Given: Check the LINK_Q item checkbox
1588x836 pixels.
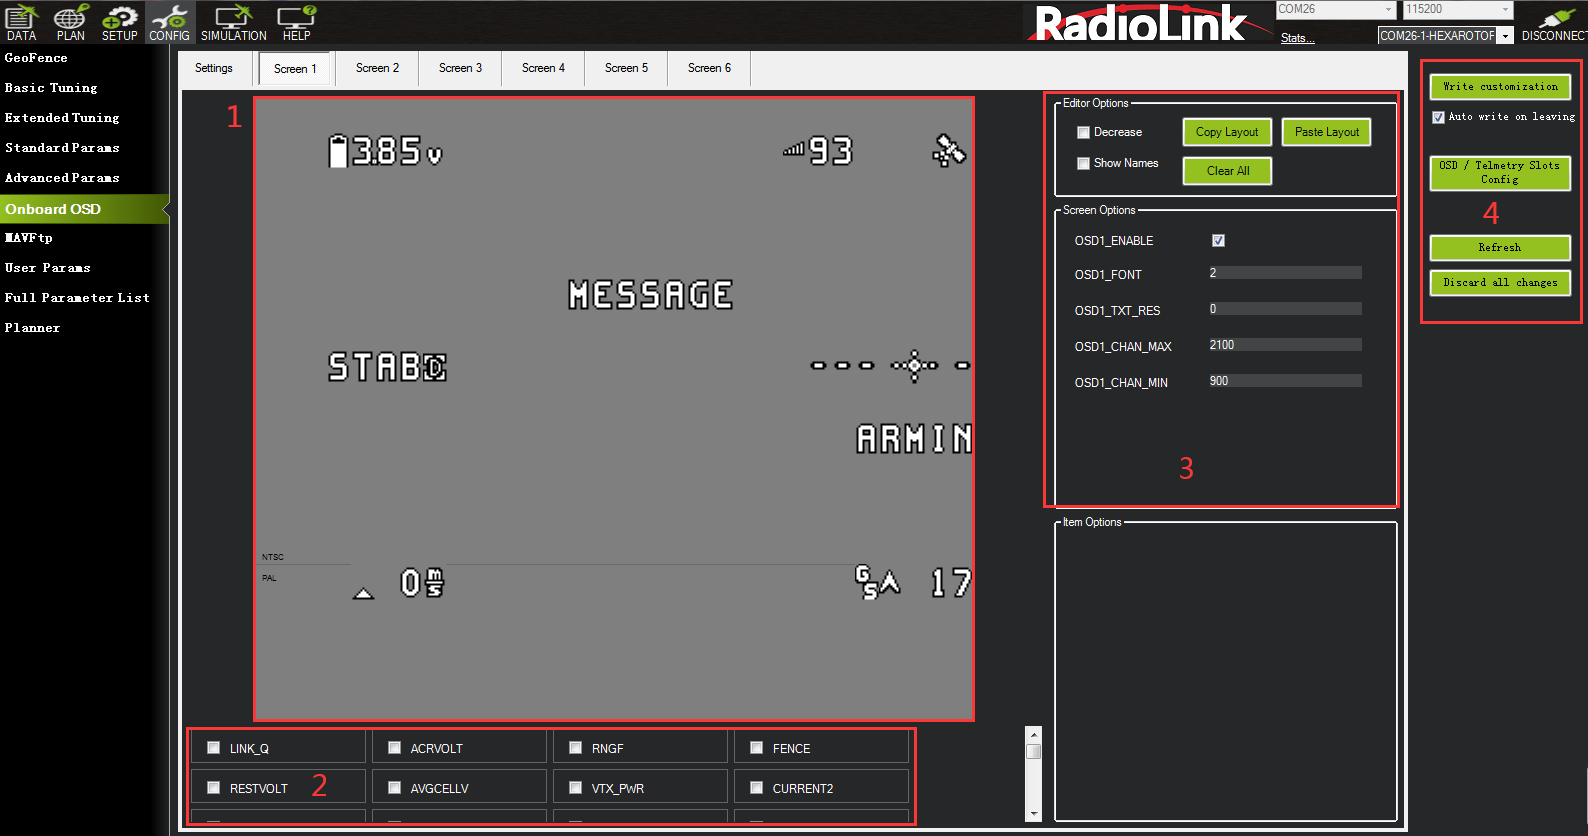Looking at the screenshot, I should click(213, 748).
